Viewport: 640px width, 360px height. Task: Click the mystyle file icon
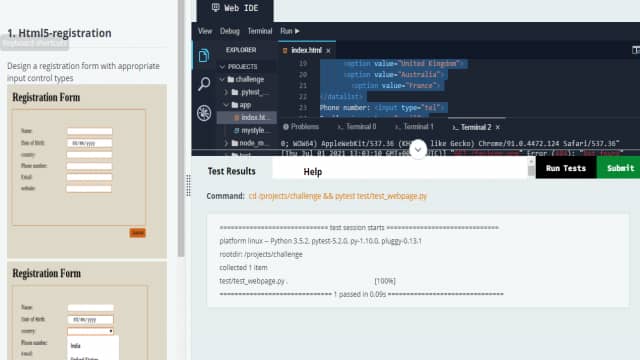(x=236, y=131)
